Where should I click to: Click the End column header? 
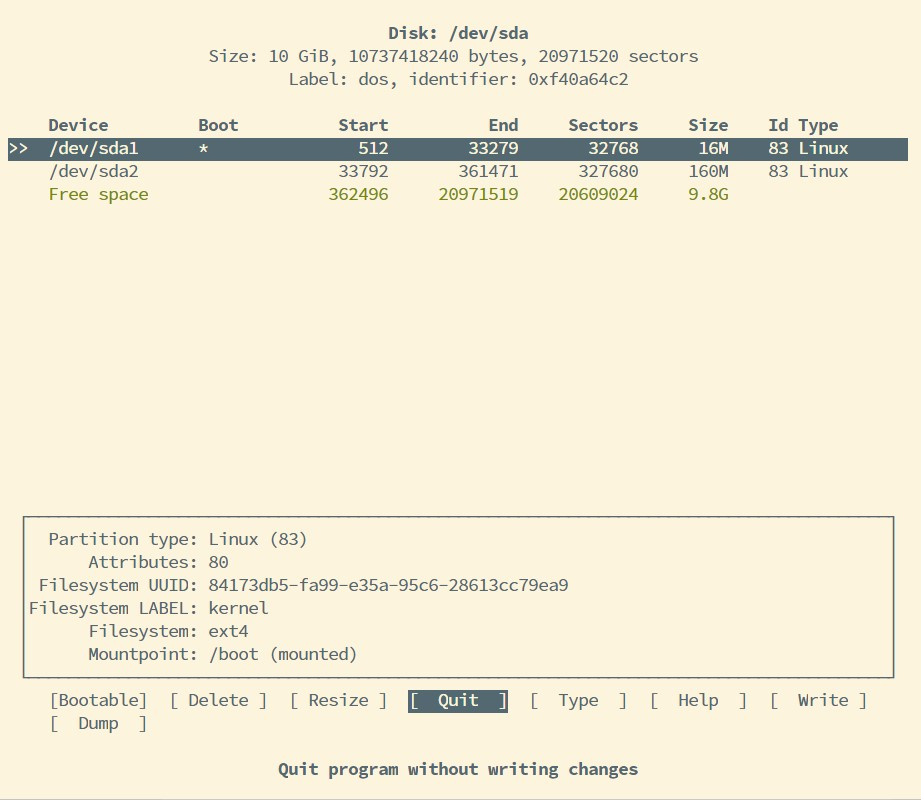pos(503,125)
